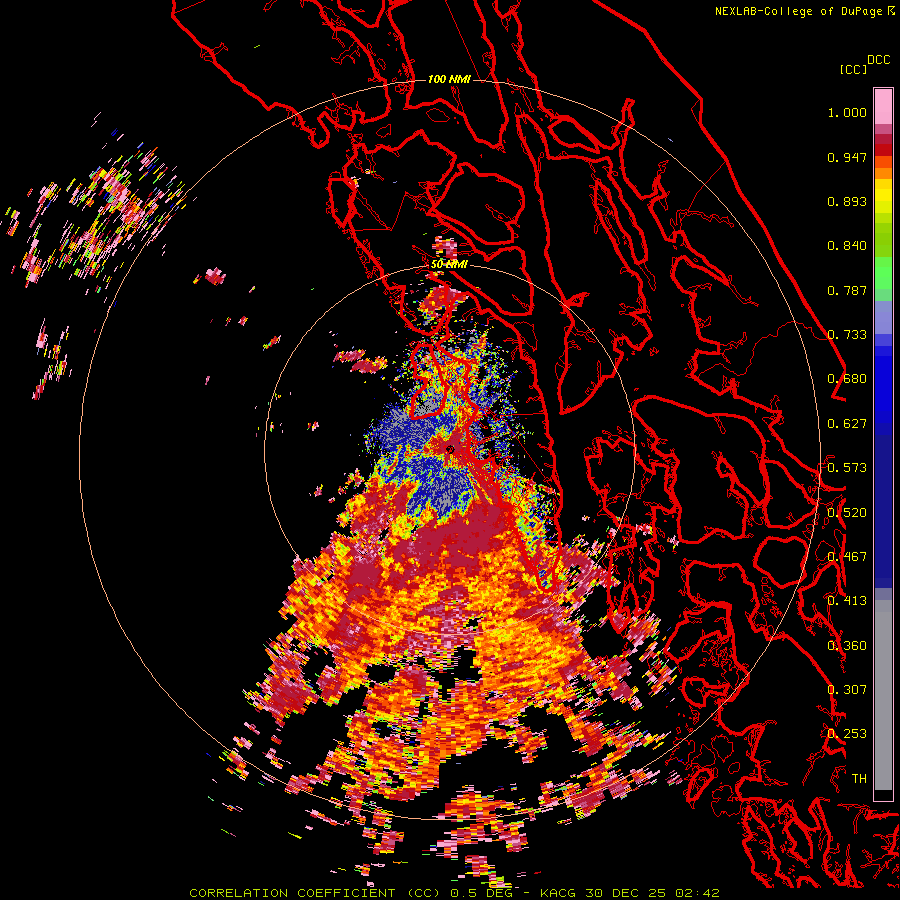The image size is (900, 900).
Task: Click the TH threshold label
Action: [859, 779]
